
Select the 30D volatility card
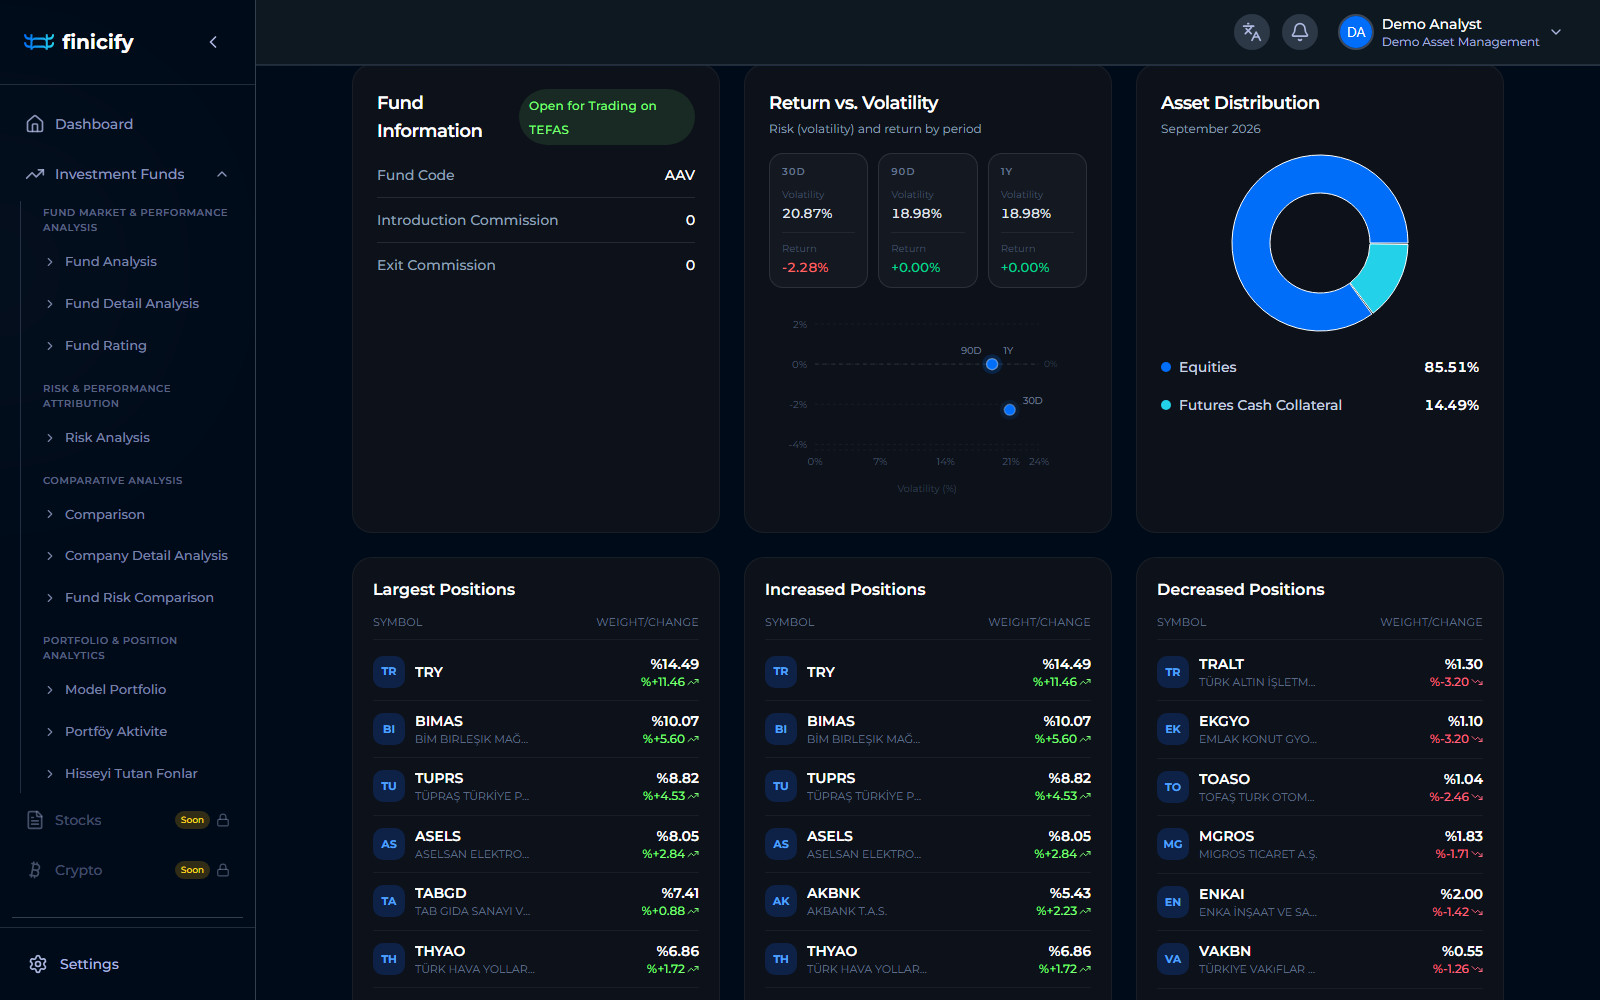(818, 220)
